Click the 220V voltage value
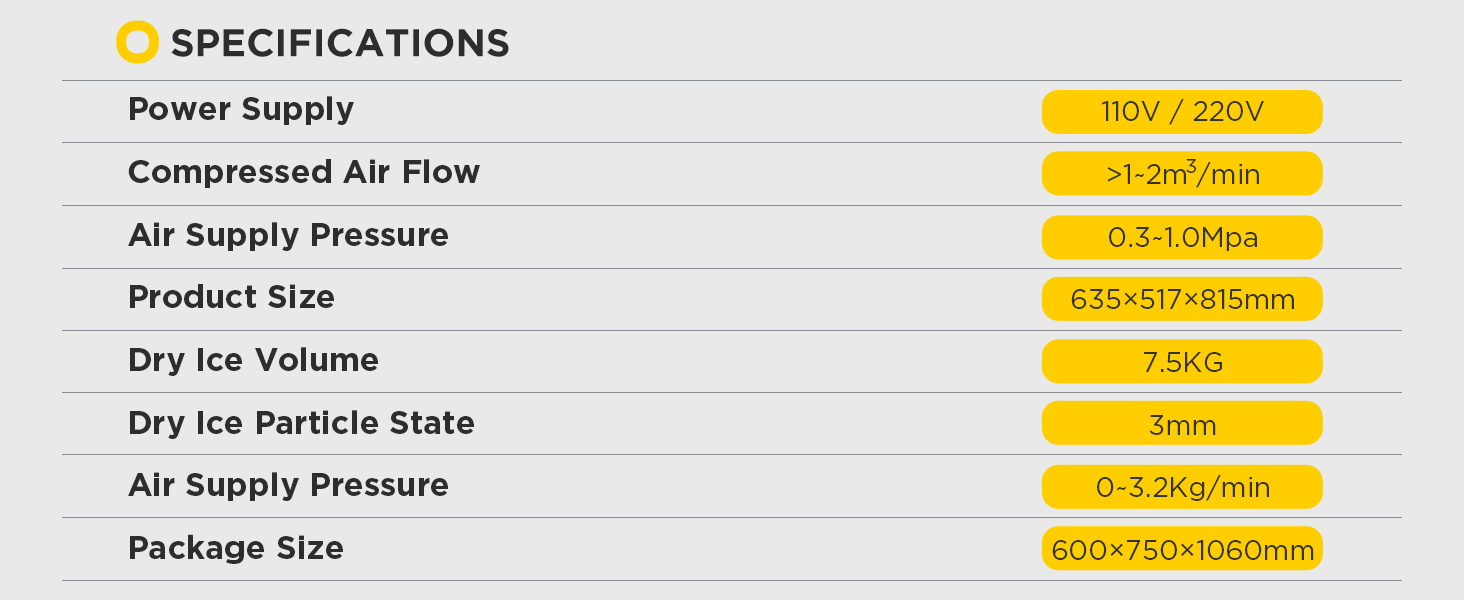1464x600 pixels. click(x=1229, y=112)
